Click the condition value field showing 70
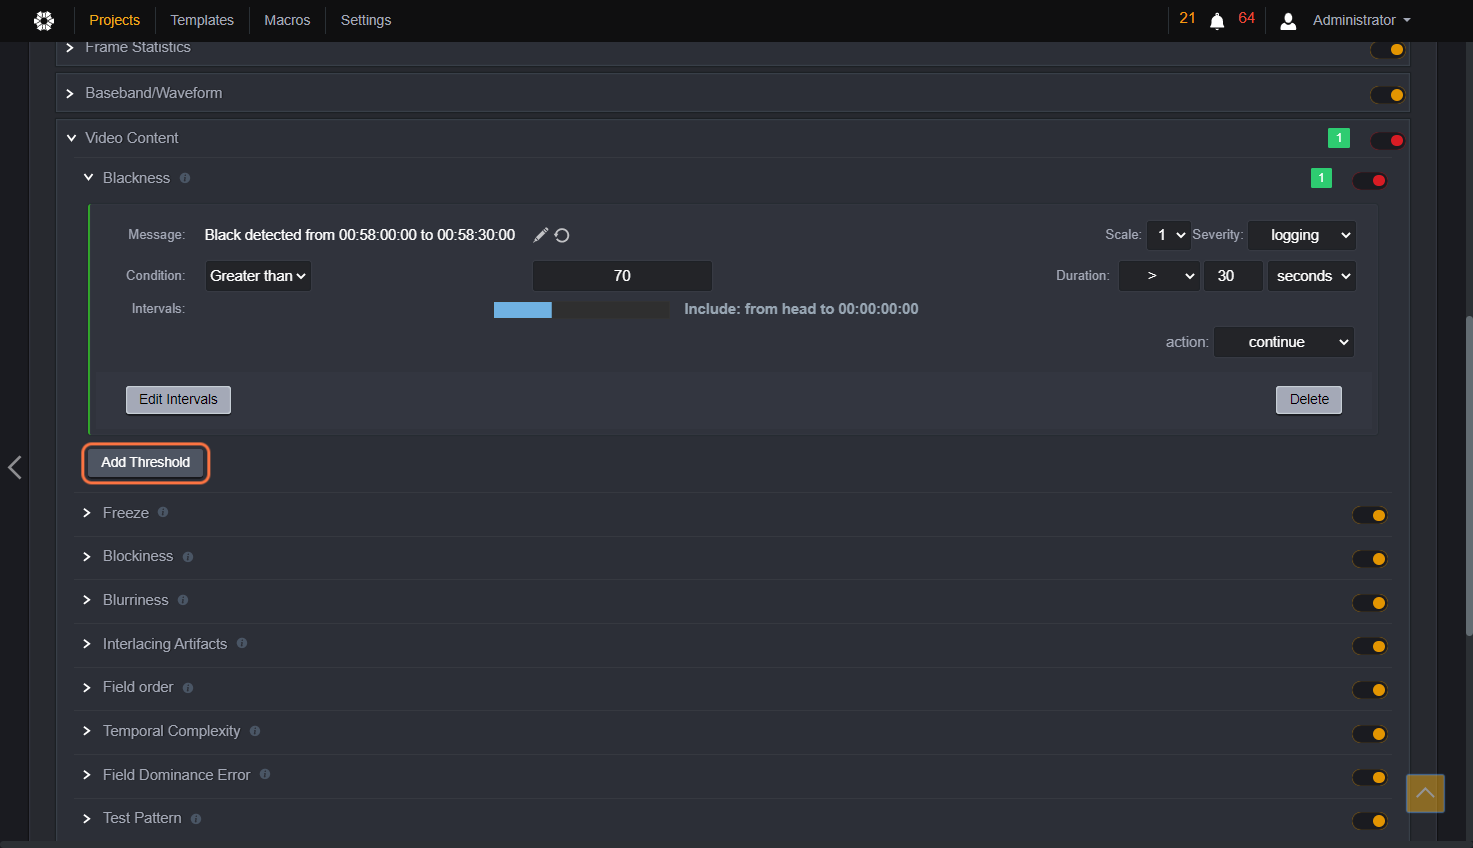Viewport: 1473px width, 848px height. 622,276
